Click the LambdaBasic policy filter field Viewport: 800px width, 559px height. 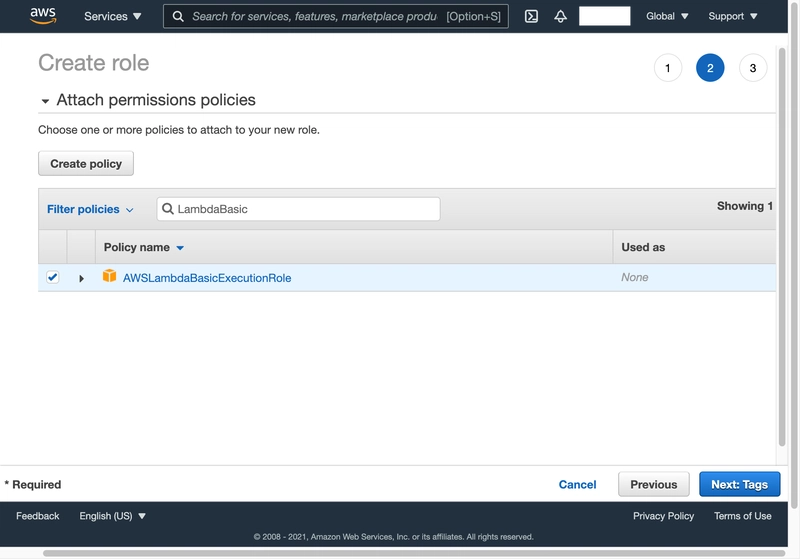[298, 209]
